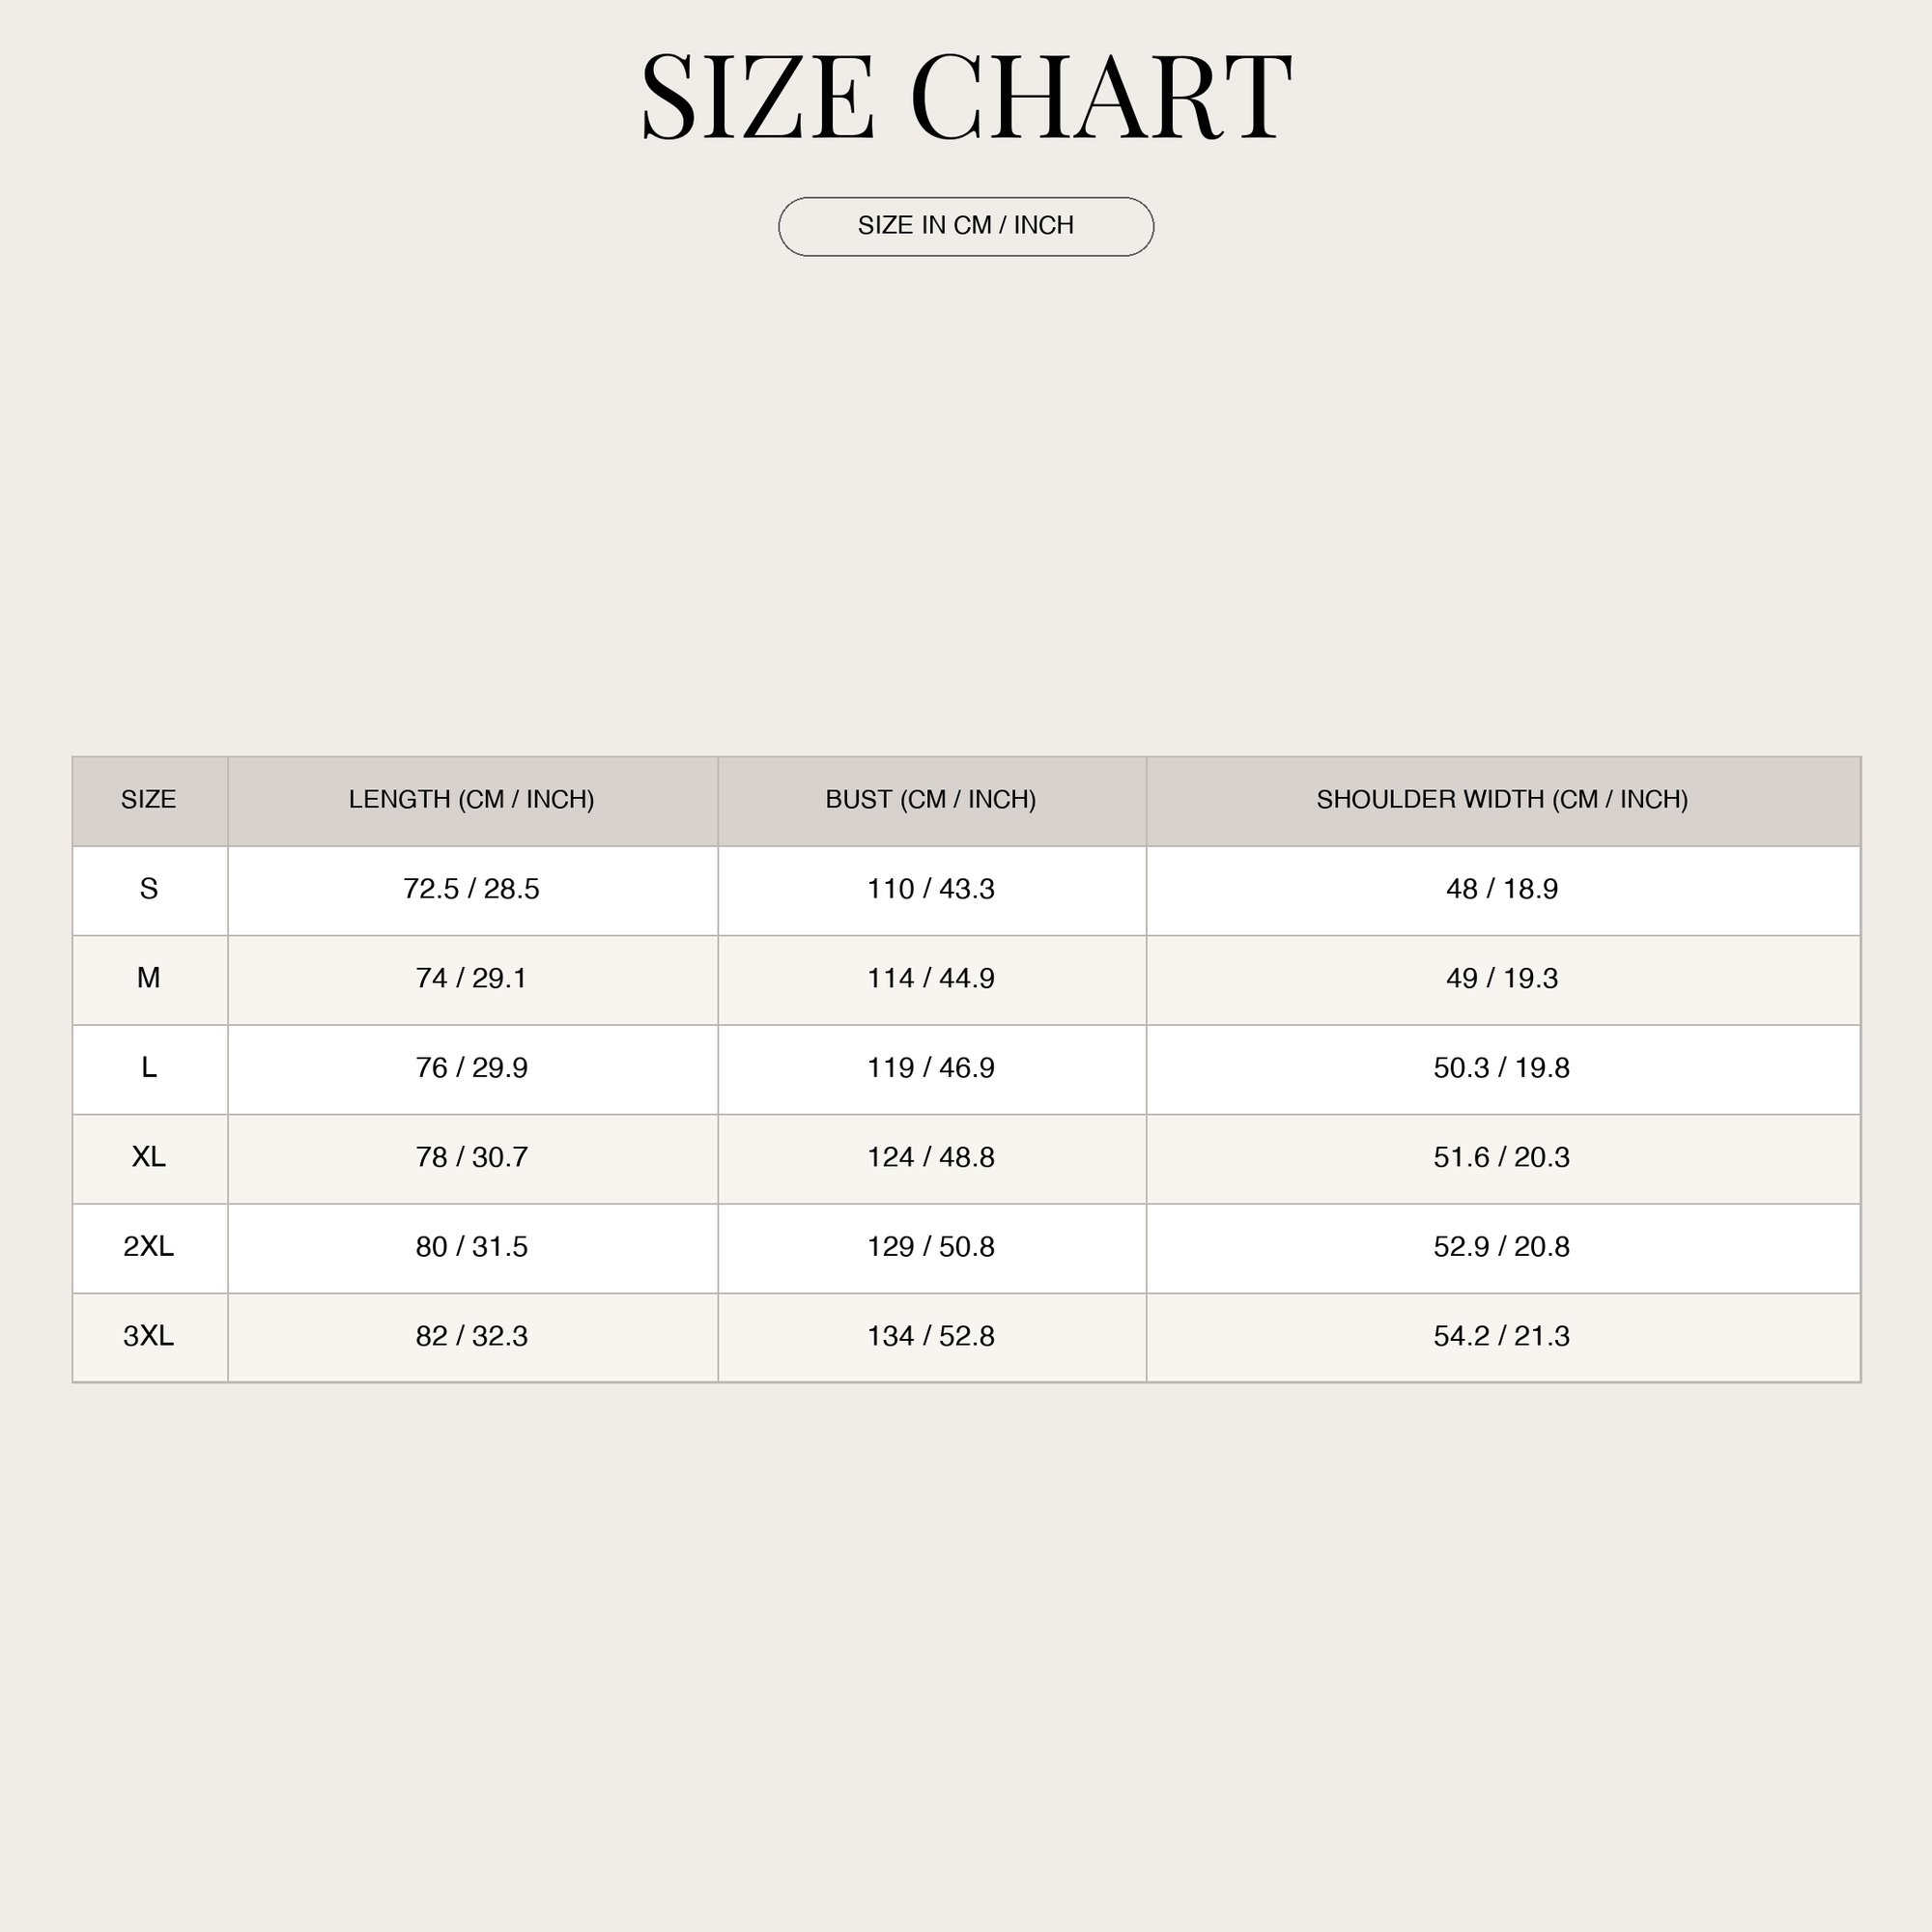Select the LENGTH (CM / INCH) header
Viewport: 1932px width, 1932px height.
point(471,799)
